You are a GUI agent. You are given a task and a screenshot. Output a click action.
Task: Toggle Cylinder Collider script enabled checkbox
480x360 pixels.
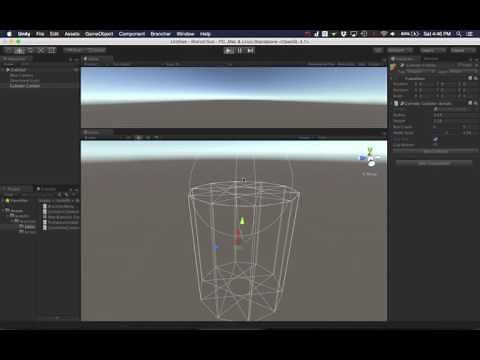(402, 104)
